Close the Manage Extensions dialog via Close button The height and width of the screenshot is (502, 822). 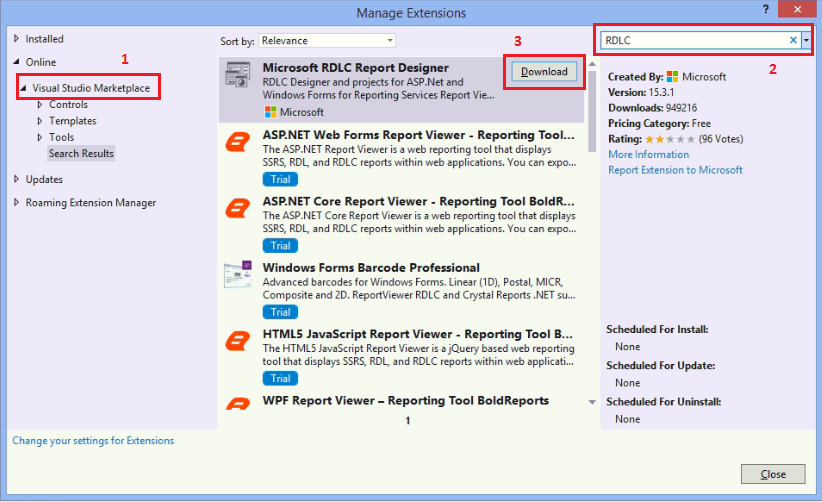point(773,474)
